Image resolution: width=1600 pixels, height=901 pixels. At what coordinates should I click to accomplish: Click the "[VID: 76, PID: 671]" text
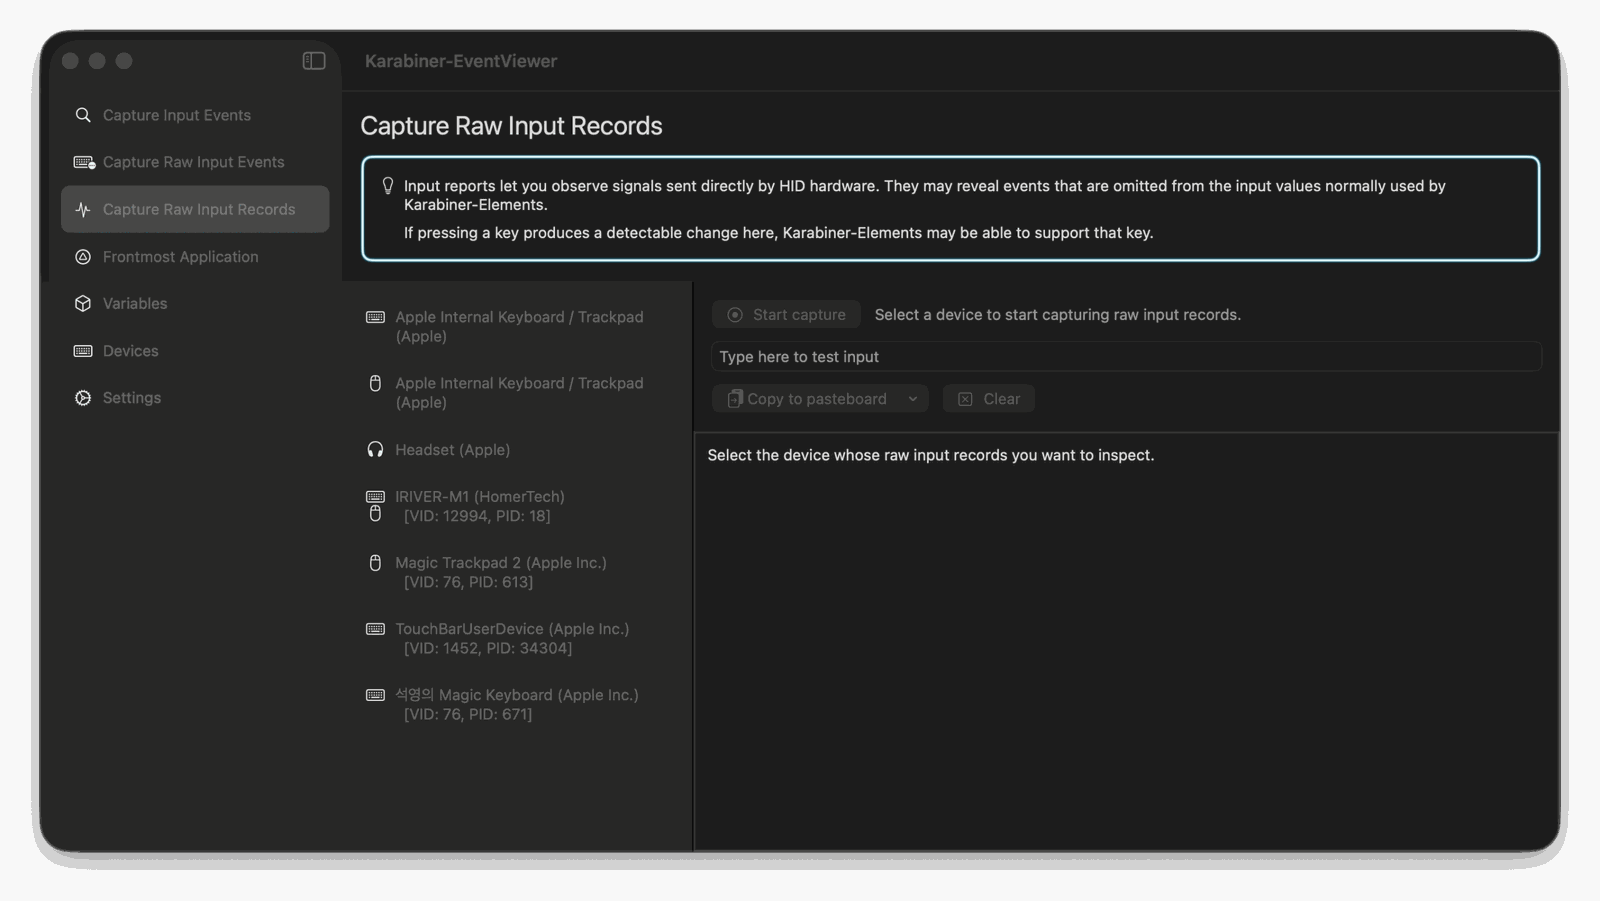[x=468, y=714]
